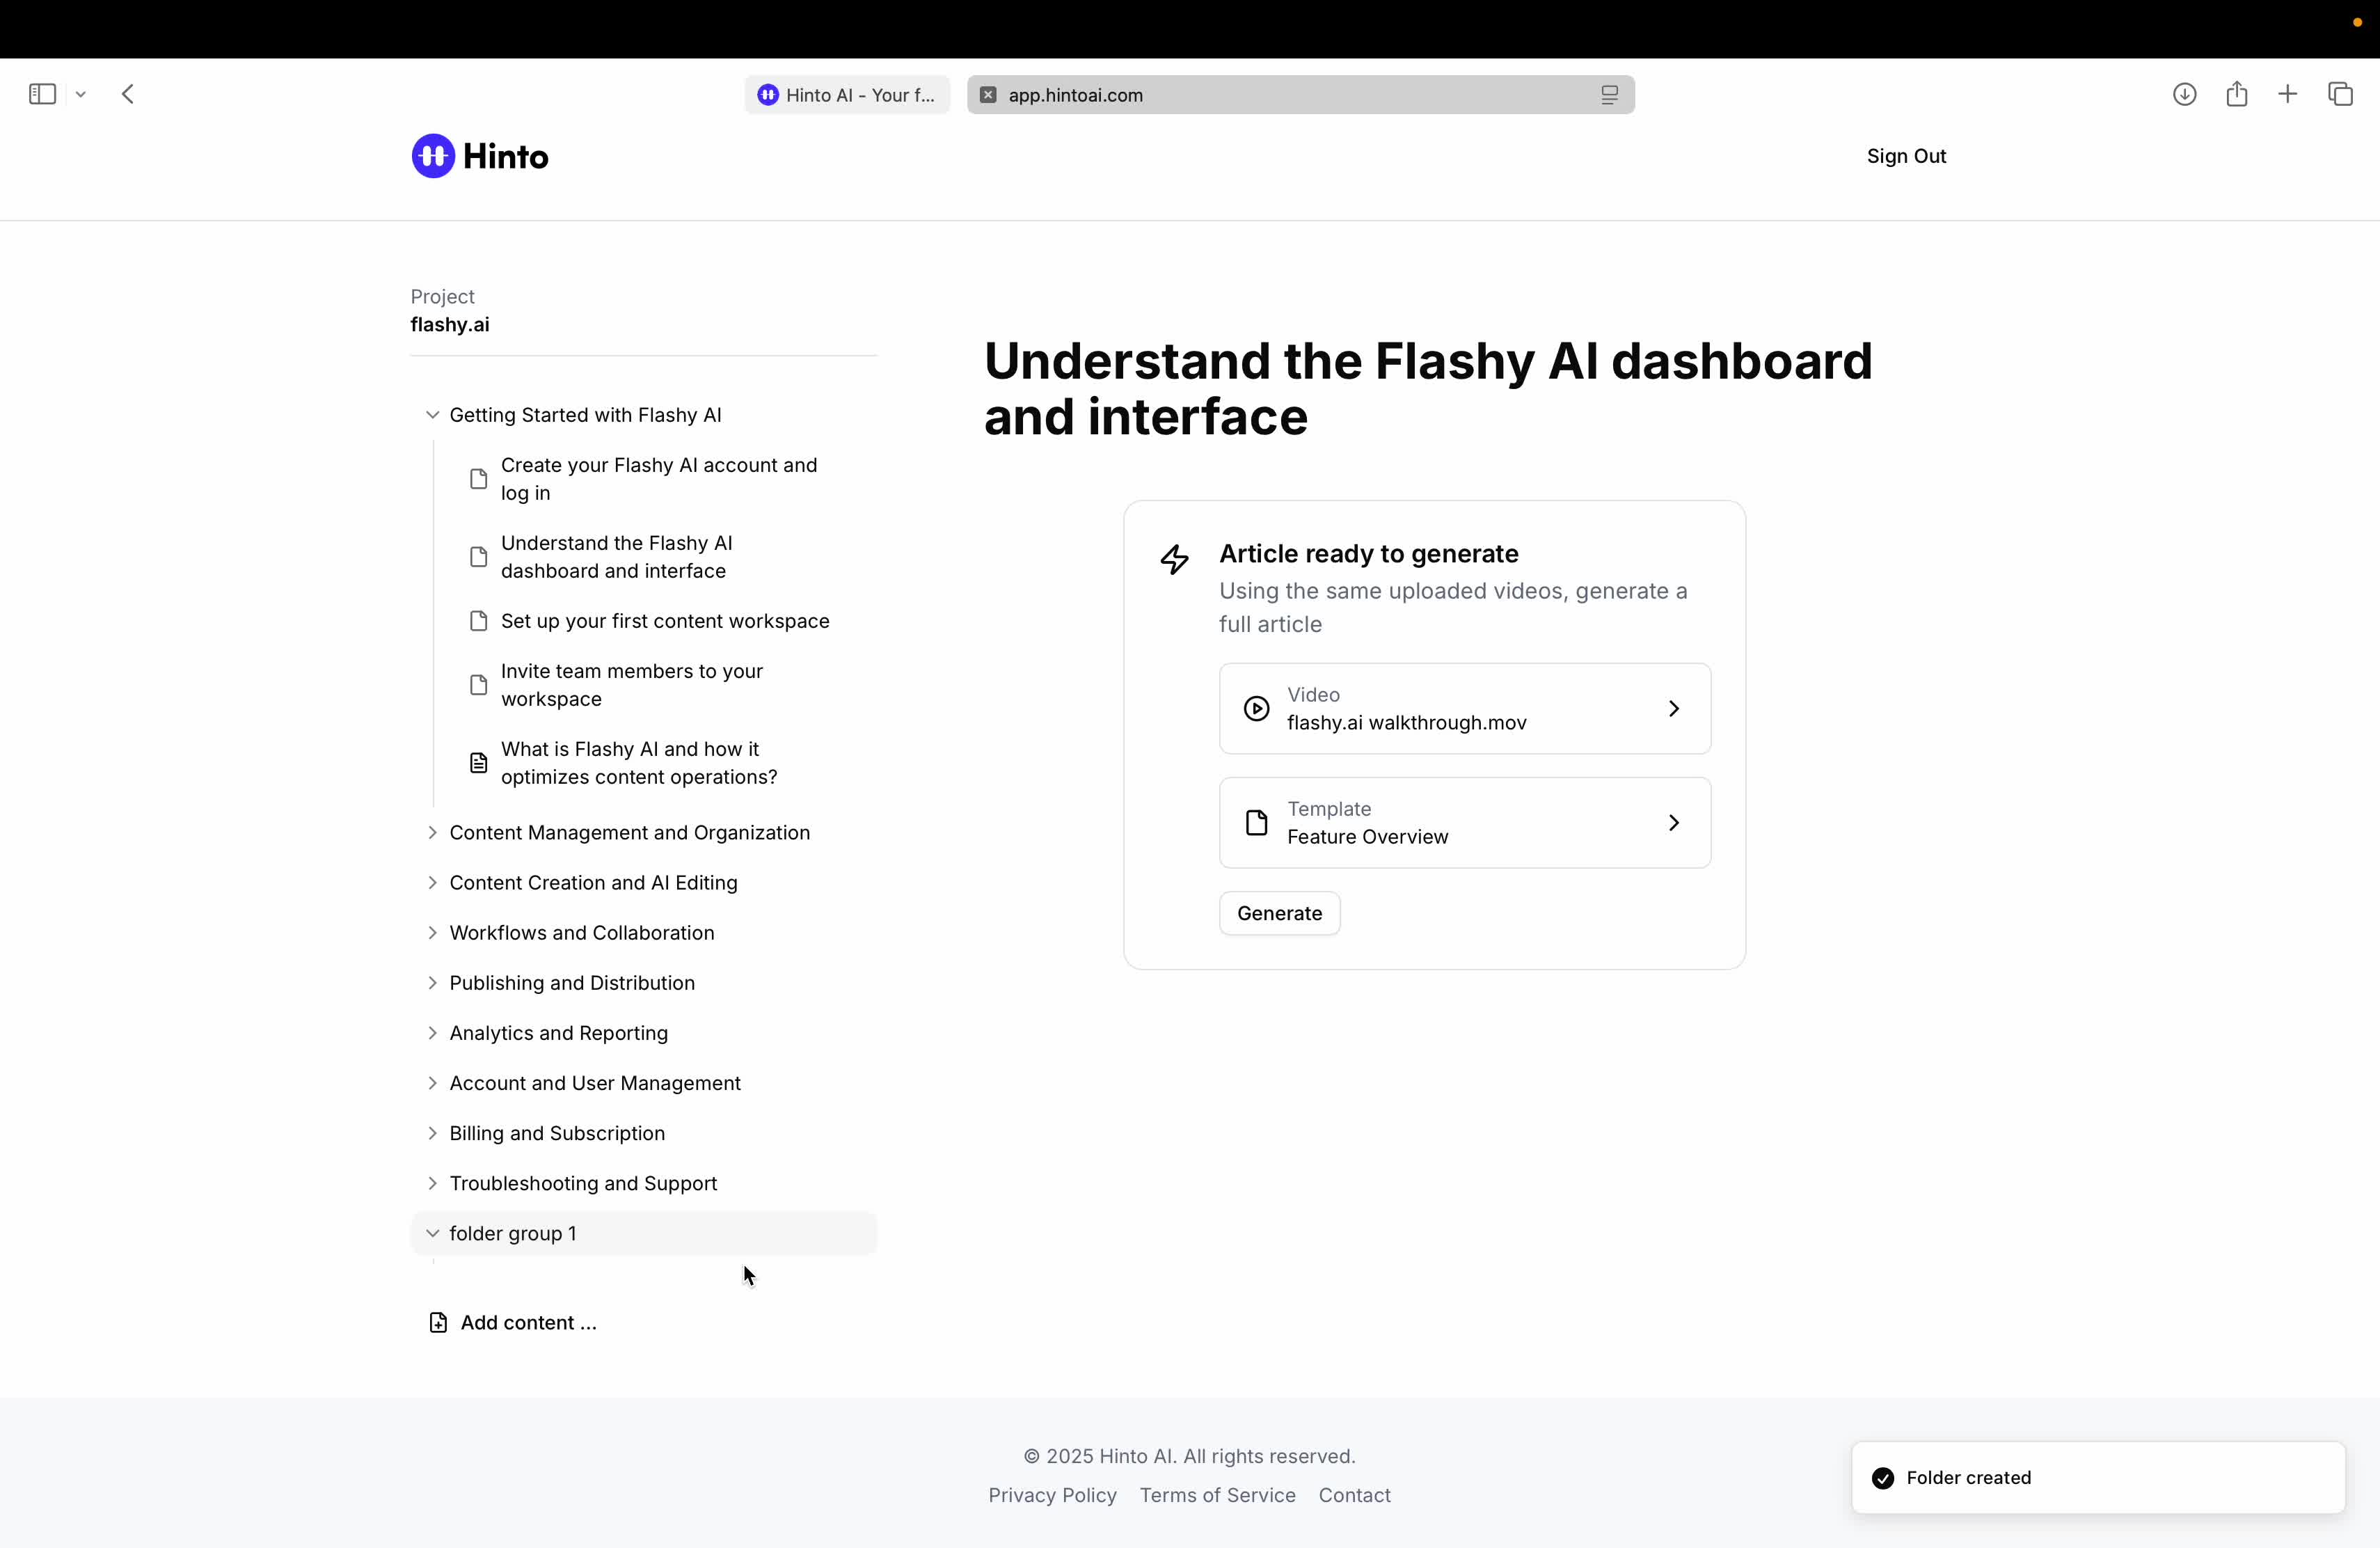Click Sign Out link
The height and width of the screenshot is (1548, 2380).
point(1905,156)
